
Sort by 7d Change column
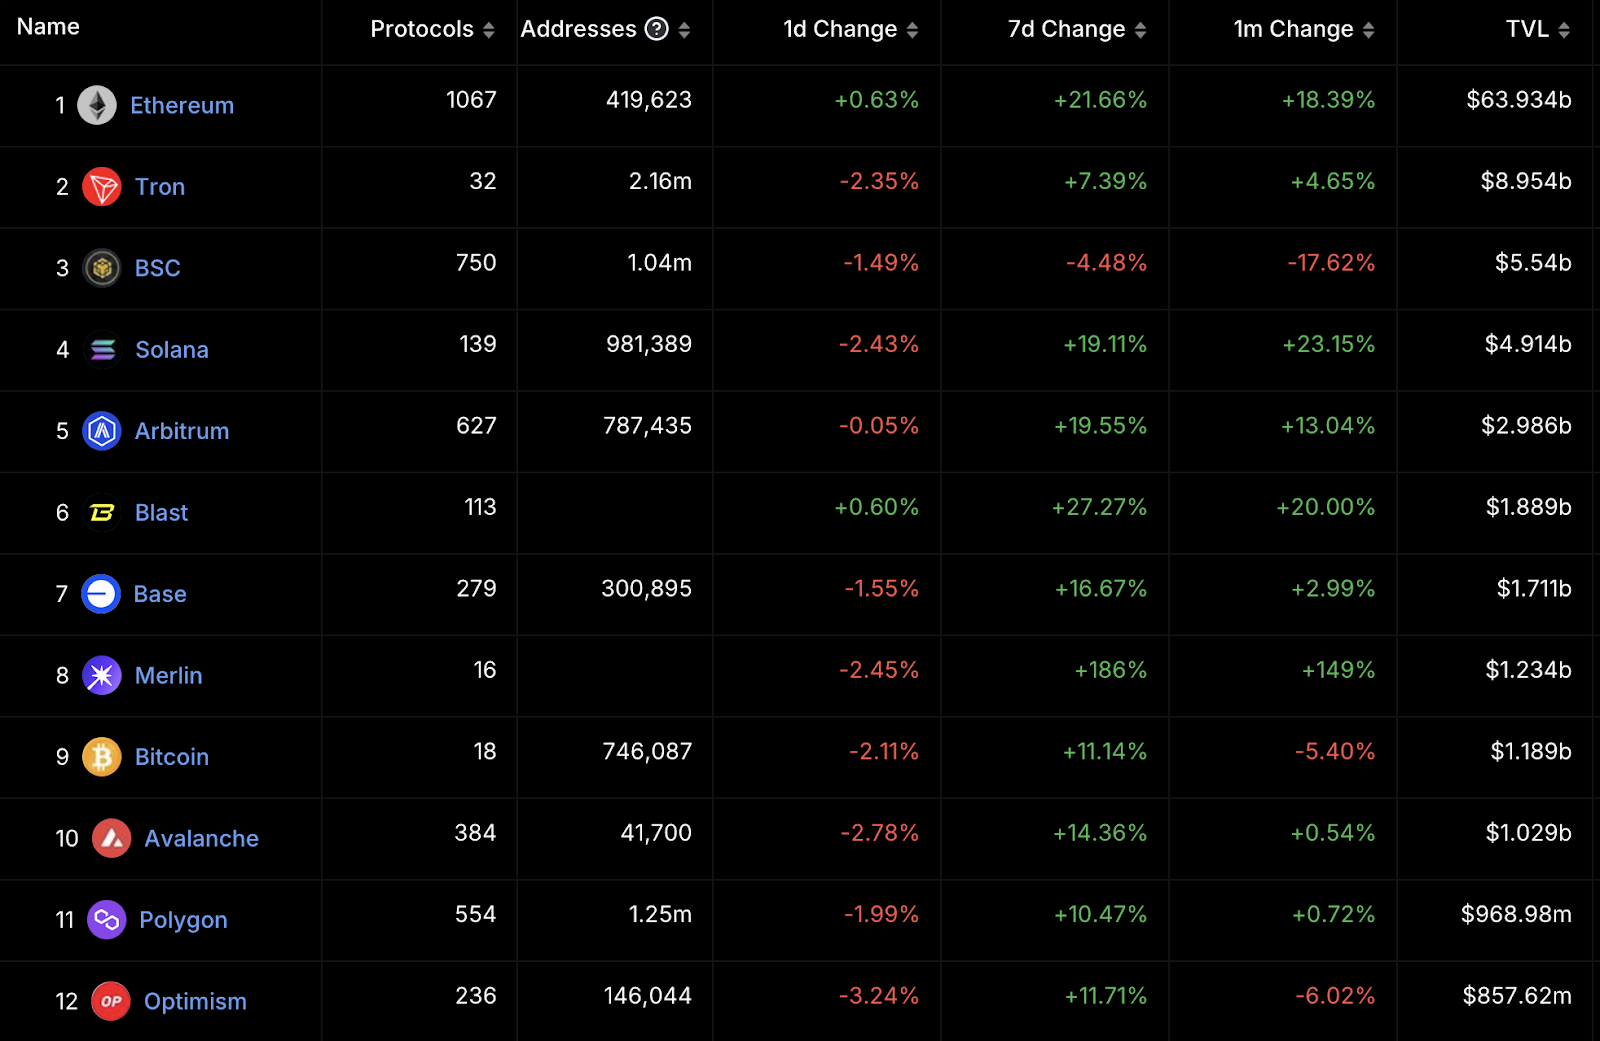1140,31
